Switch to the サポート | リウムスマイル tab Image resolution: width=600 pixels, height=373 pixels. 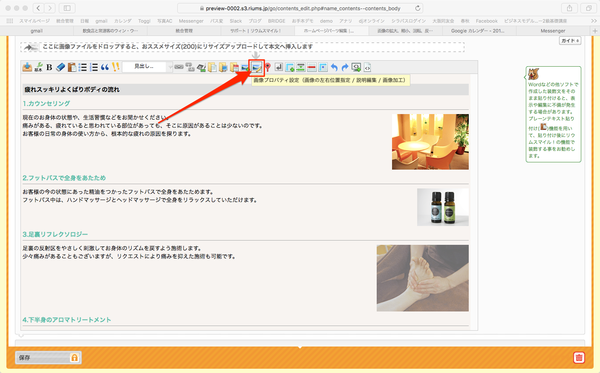coord(258,31)
